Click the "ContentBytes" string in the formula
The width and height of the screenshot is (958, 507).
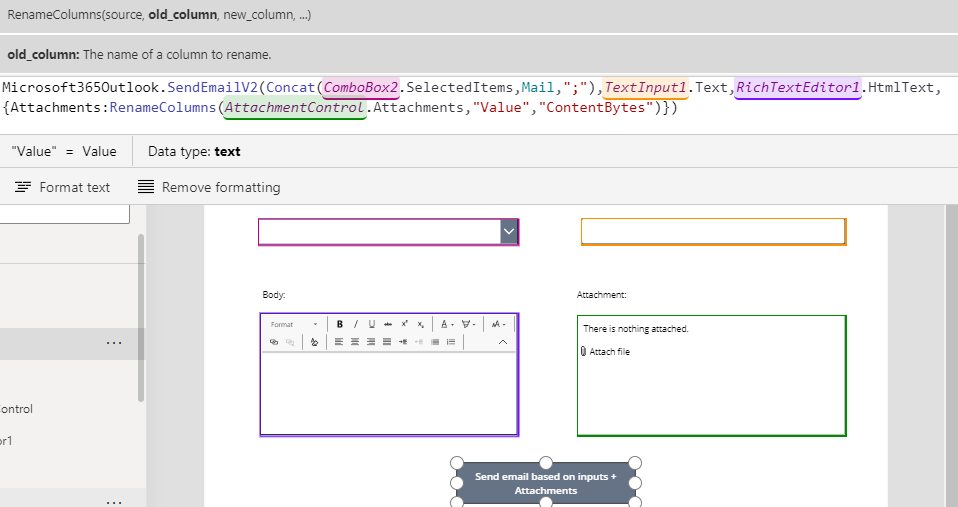(596, 108)
